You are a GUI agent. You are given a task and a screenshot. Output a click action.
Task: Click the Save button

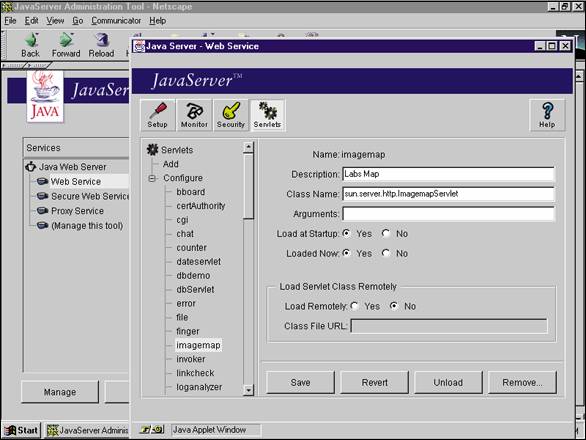pyautogui.click(x=300, y=382)
